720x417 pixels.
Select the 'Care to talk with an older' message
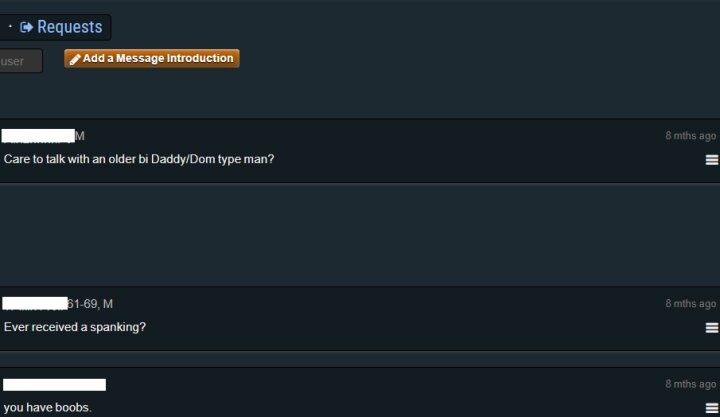coord(139,159)
